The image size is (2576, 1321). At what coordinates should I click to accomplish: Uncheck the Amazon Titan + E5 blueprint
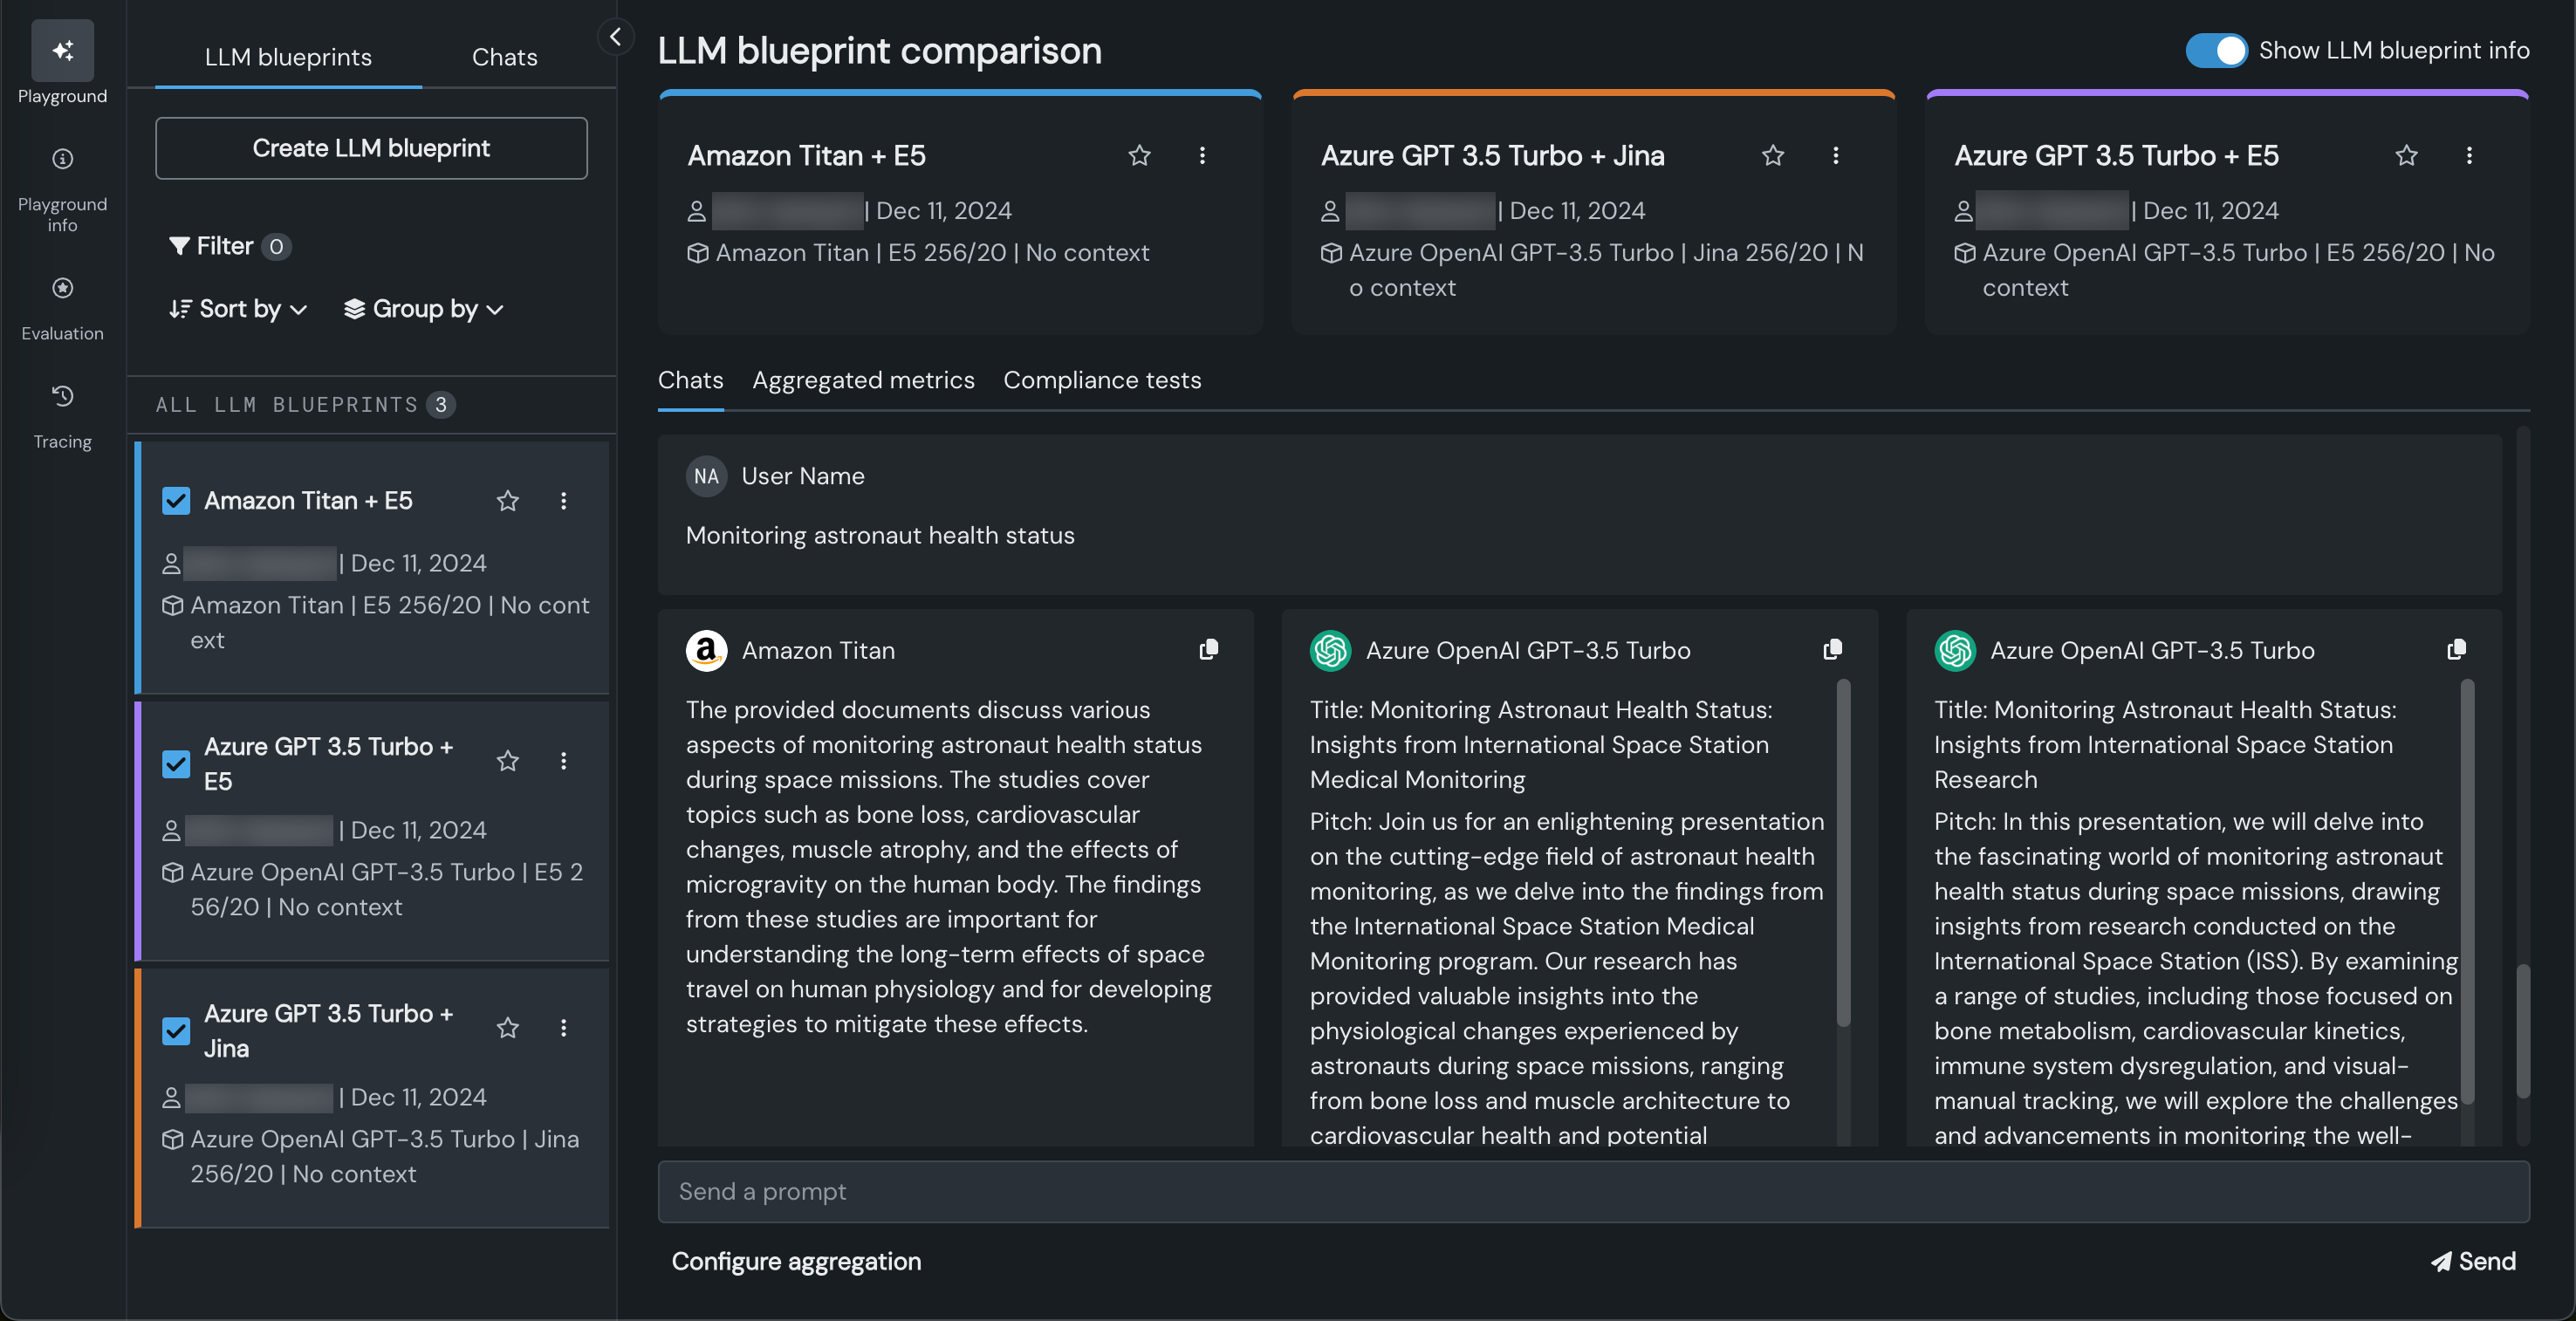tap(176, 501)
